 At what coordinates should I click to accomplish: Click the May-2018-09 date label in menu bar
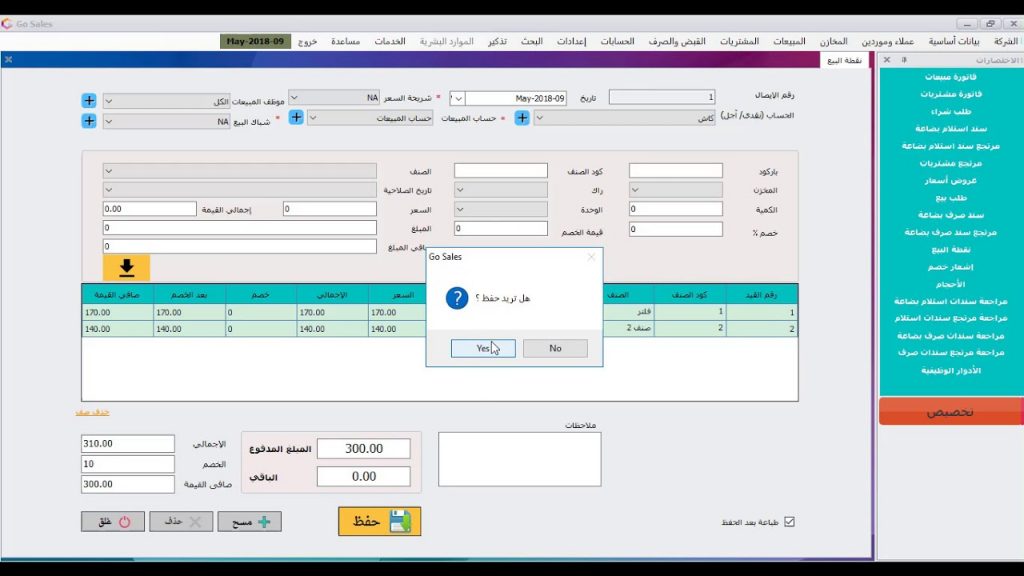tap(255, 41)
